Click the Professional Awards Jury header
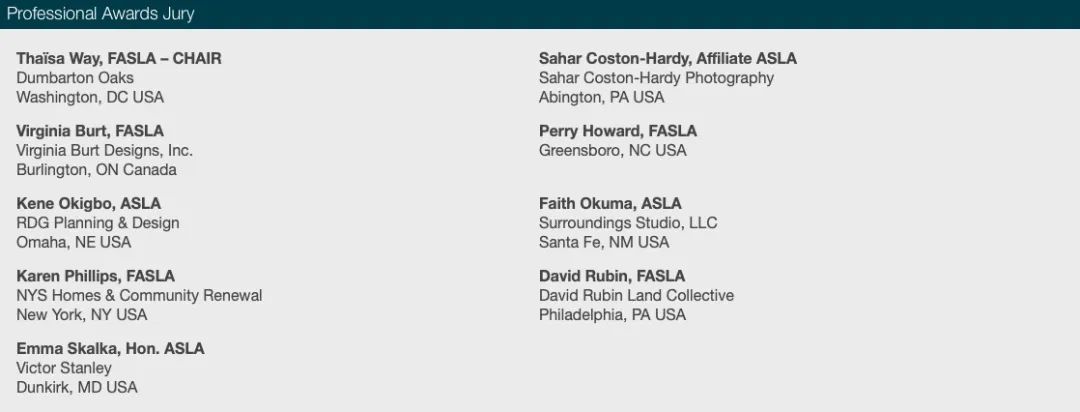Image resolution: width=1080 pixels, height=412 pixels. tap(101, 14)
